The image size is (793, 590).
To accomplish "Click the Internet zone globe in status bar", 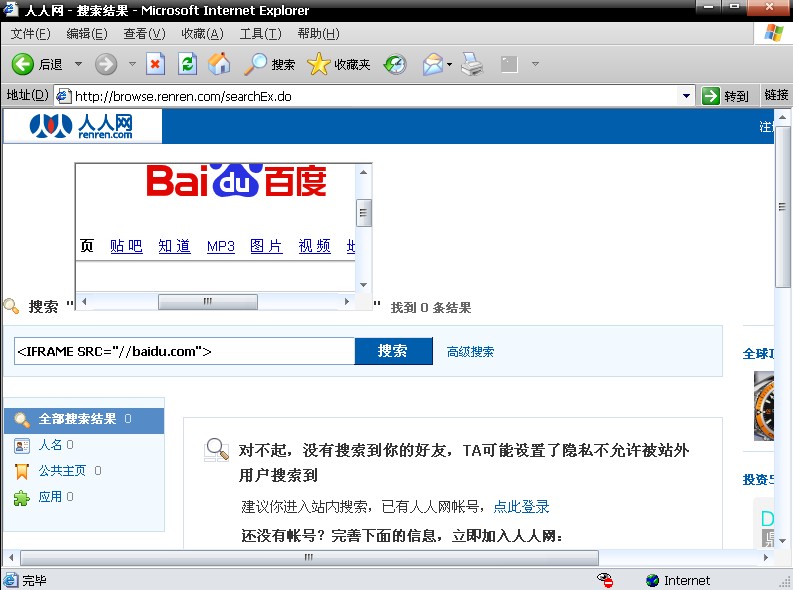I will coord(653,580).
